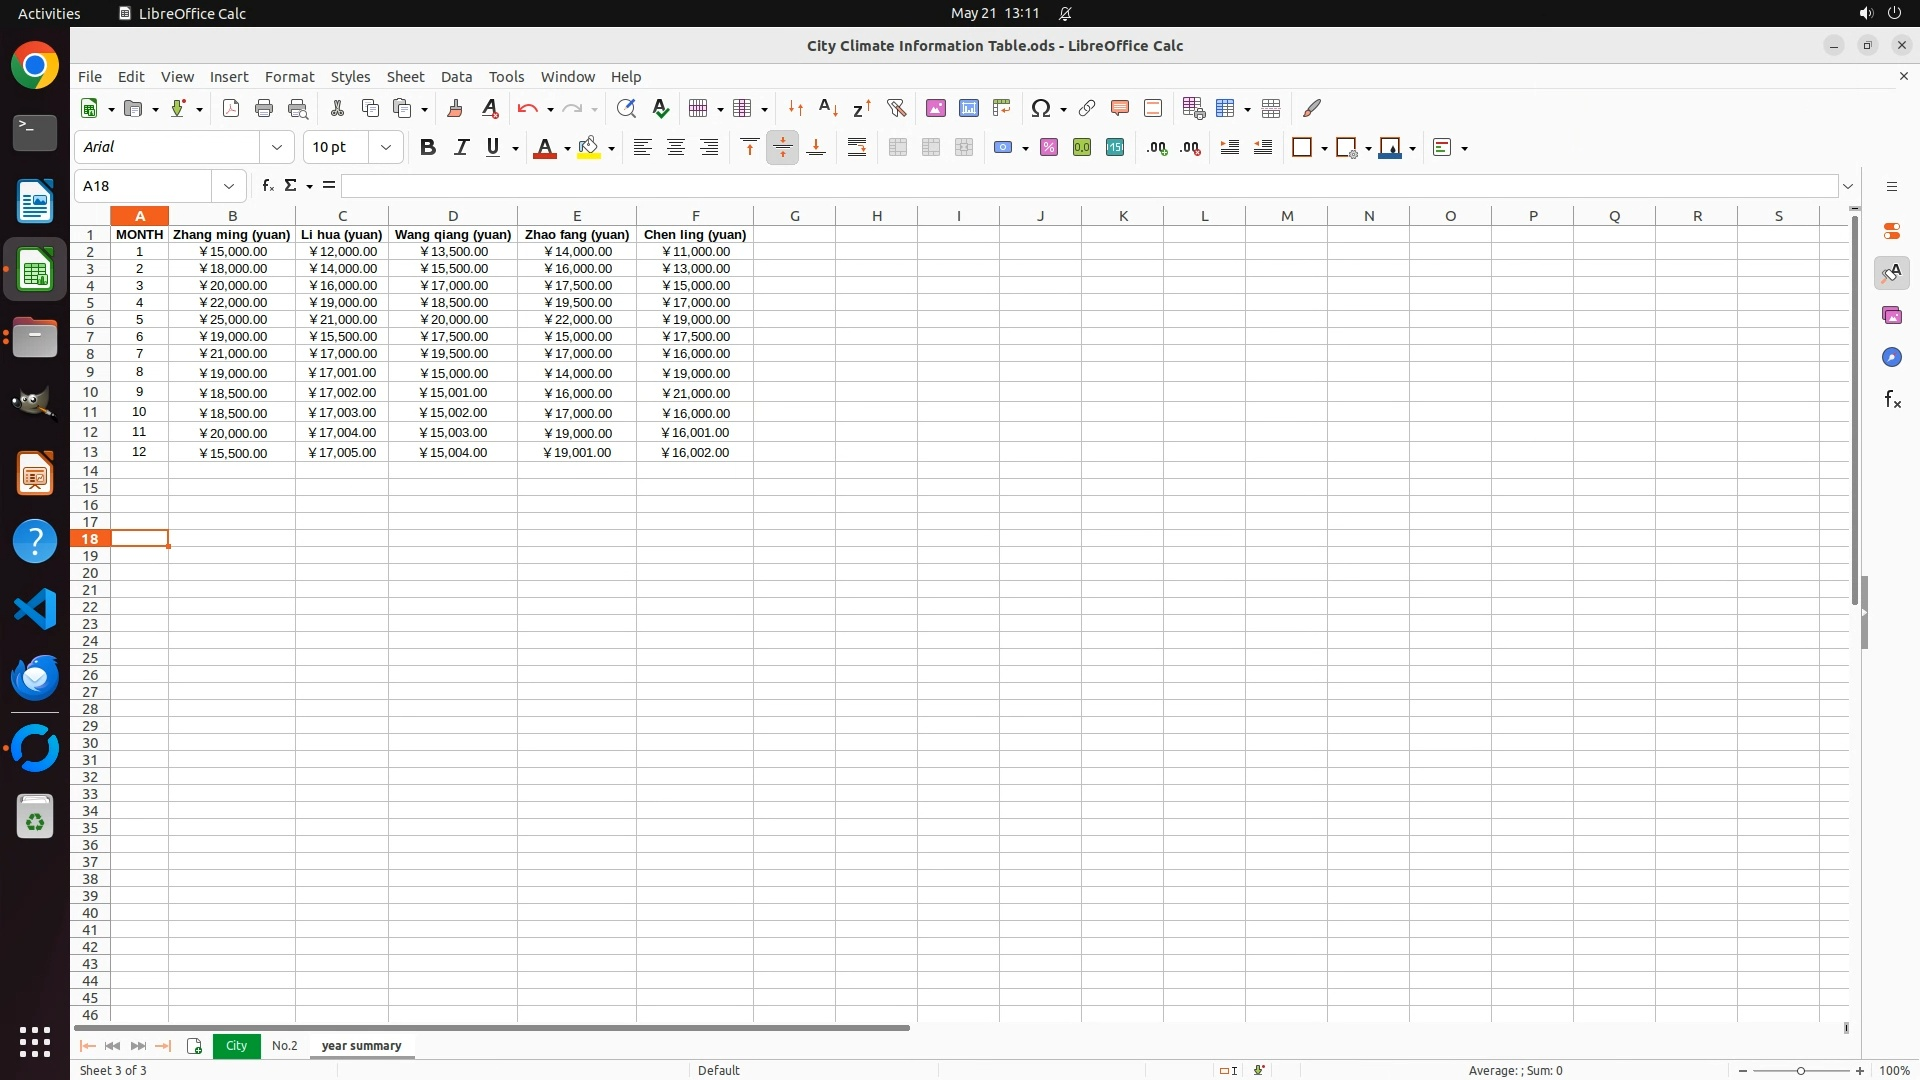
Task: Click the Sort Ascending icon
Action: 828,108
